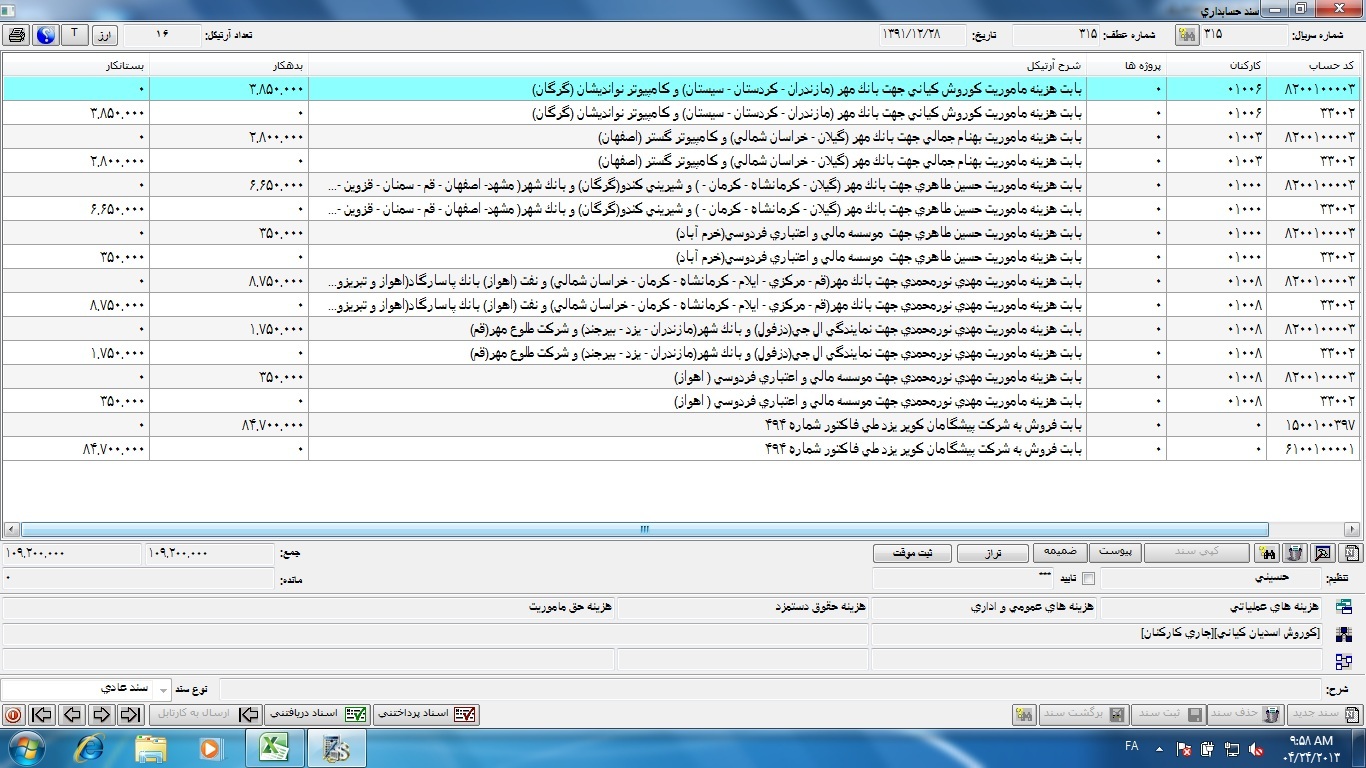Open Excel from the taskbar
Screen dimensions: 1366x768
pos(274,748)
